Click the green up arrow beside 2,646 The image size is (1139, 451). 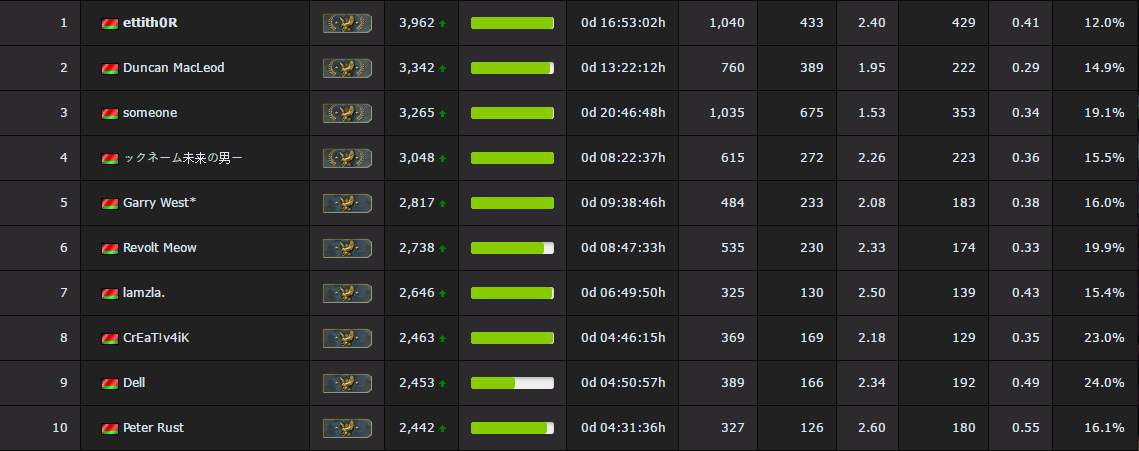click(x=442, y=293)
